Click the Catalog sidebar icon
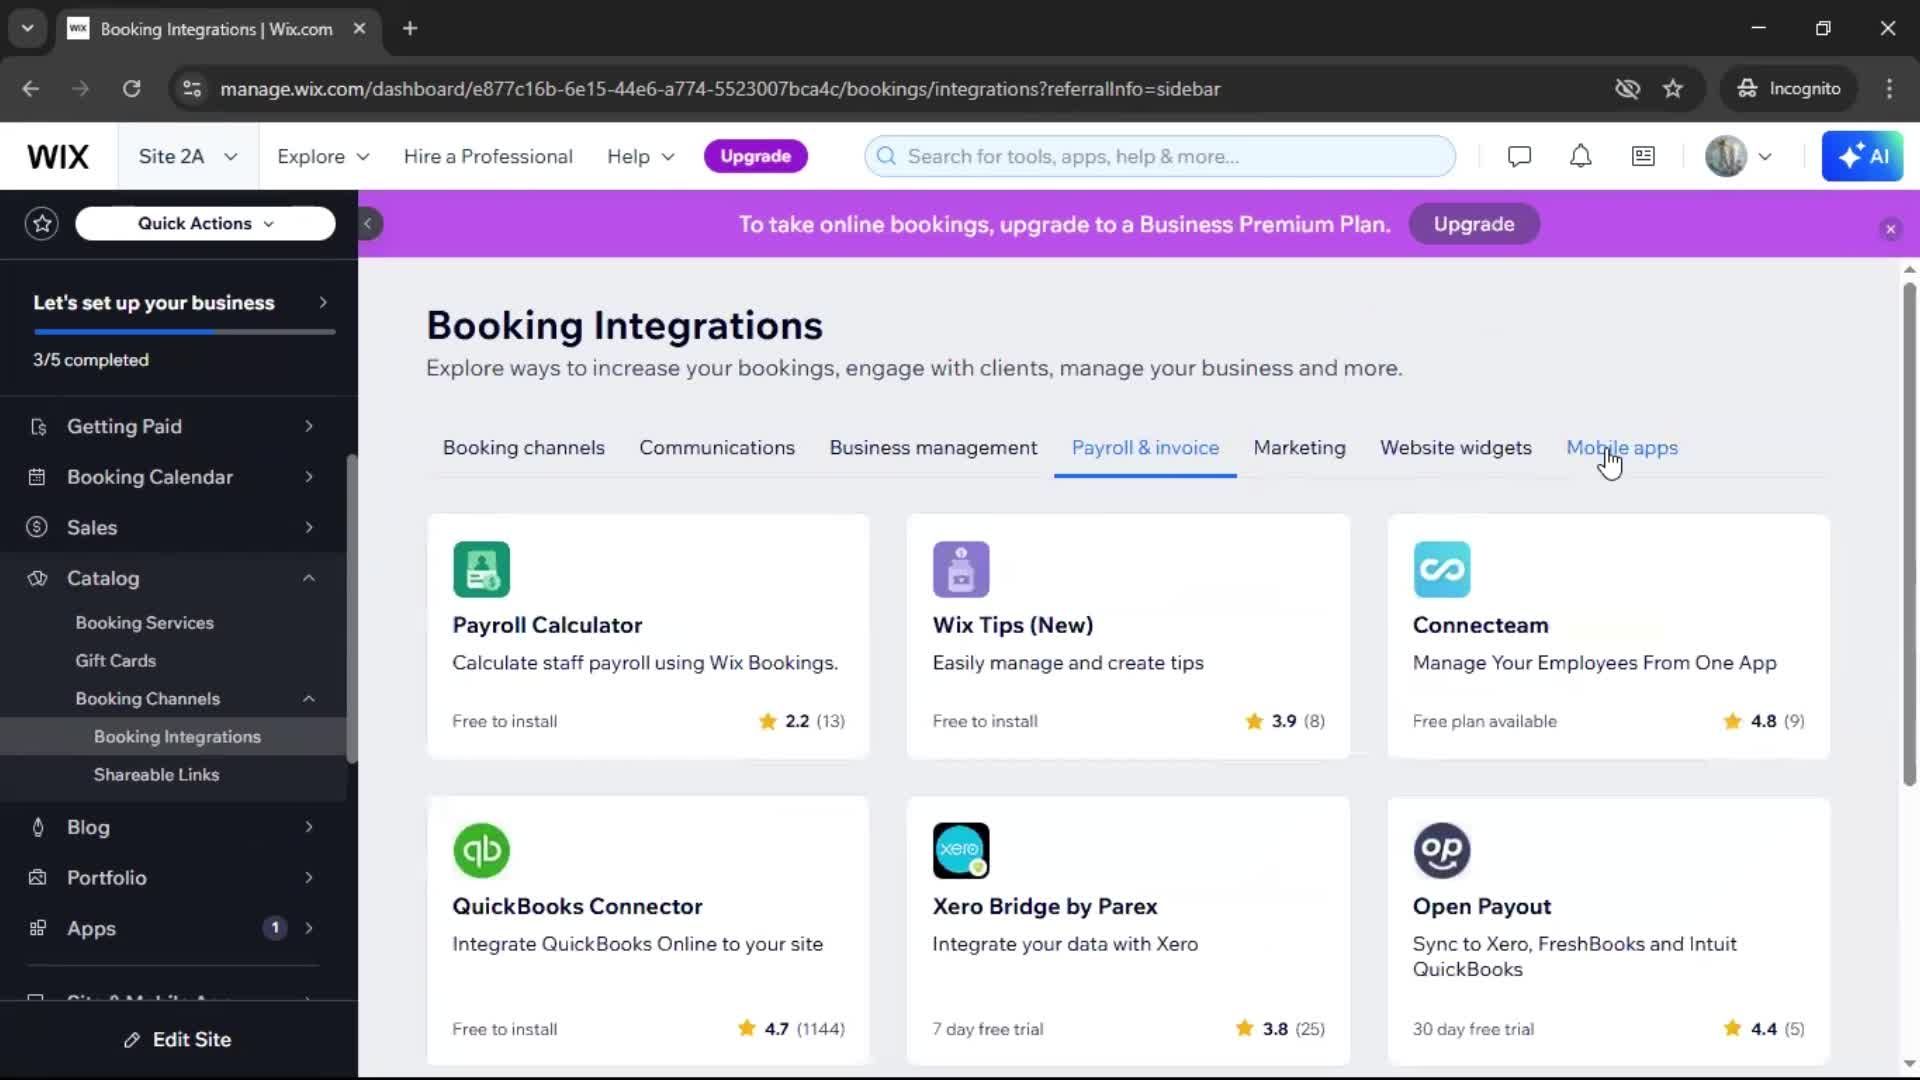 38,578
